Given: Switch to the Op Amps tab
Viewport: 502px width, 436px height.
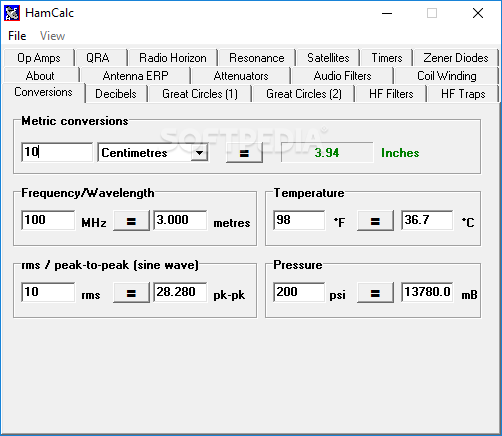Looking at the screenshot, I should point(39,58).
